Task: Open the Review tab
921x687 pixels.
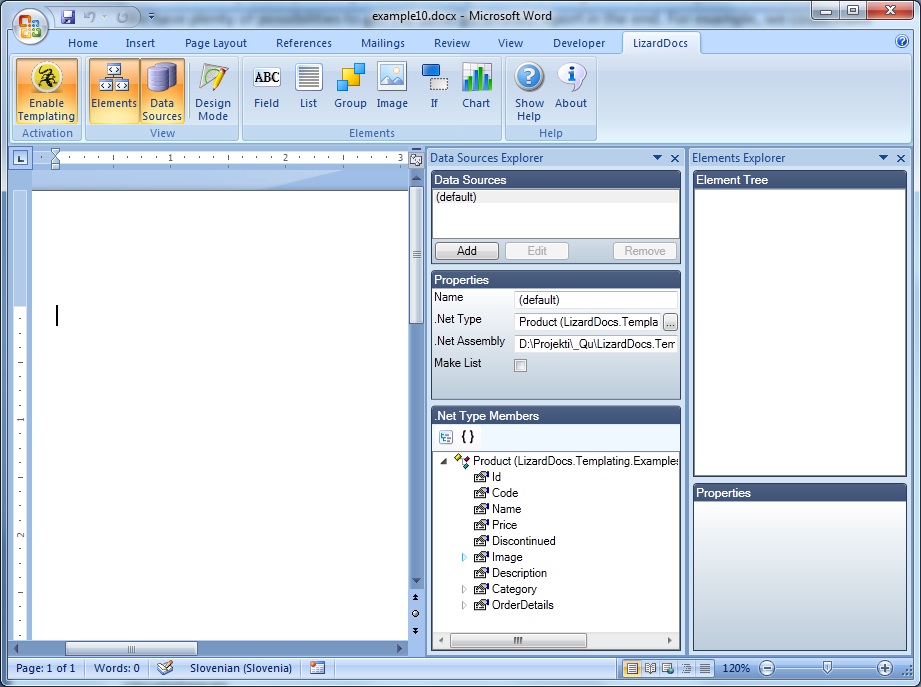Action: tap(452, 43)
